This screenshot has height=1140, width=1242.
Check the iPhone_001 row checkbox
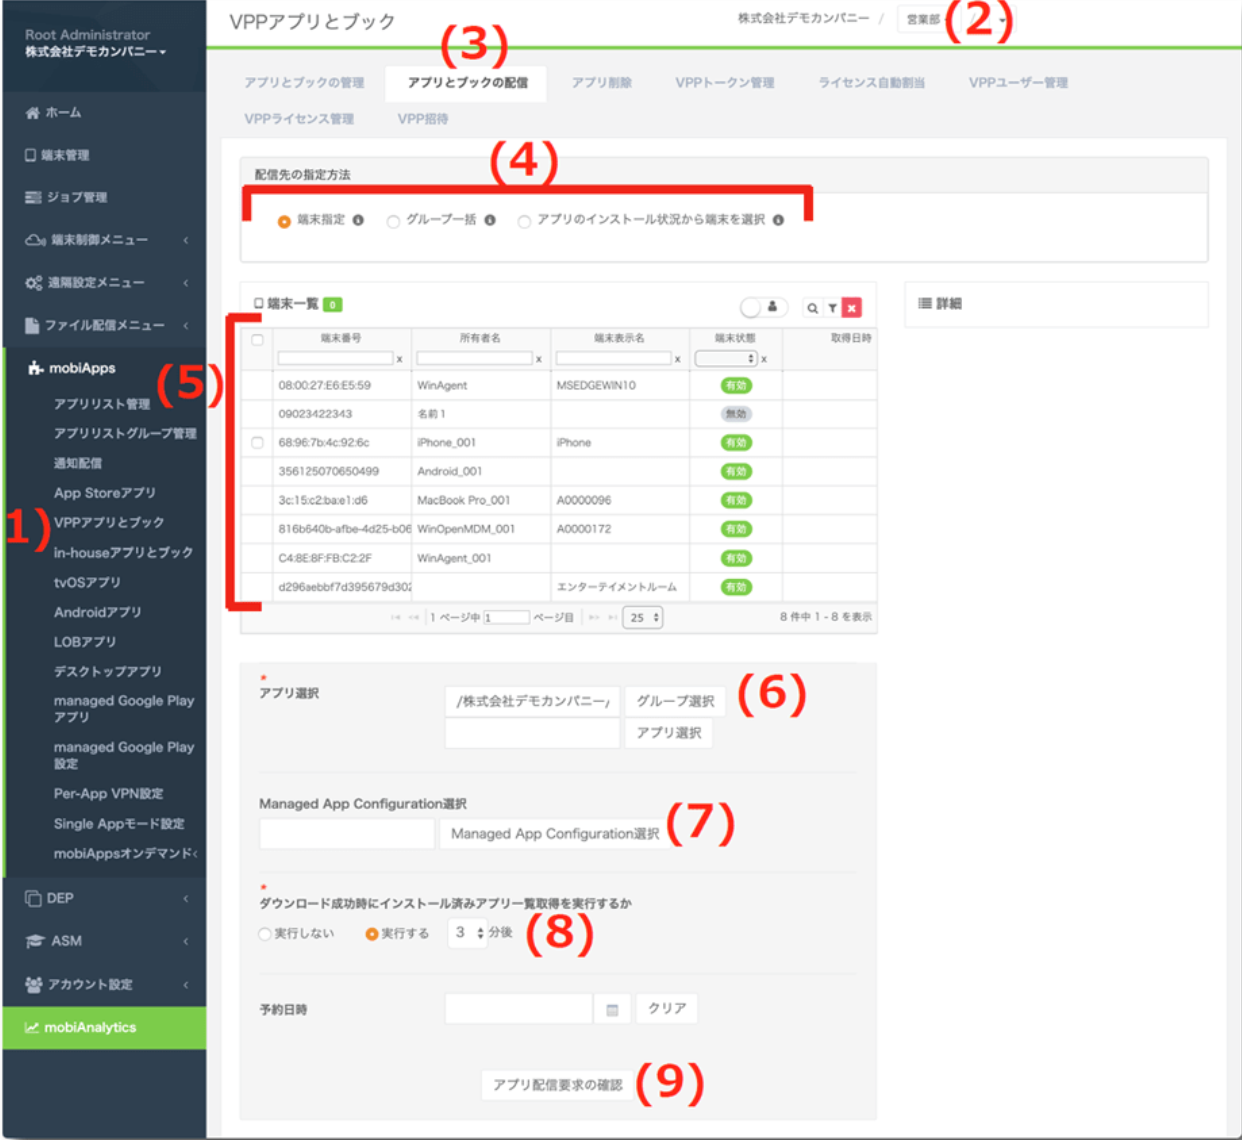tap(257, 442)
